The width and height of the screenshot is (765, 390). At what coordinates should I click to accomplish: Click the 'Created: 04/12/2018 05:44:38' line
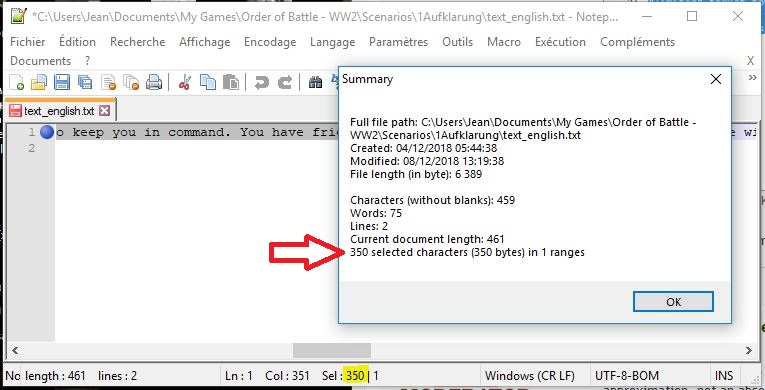tap(423, 148)
